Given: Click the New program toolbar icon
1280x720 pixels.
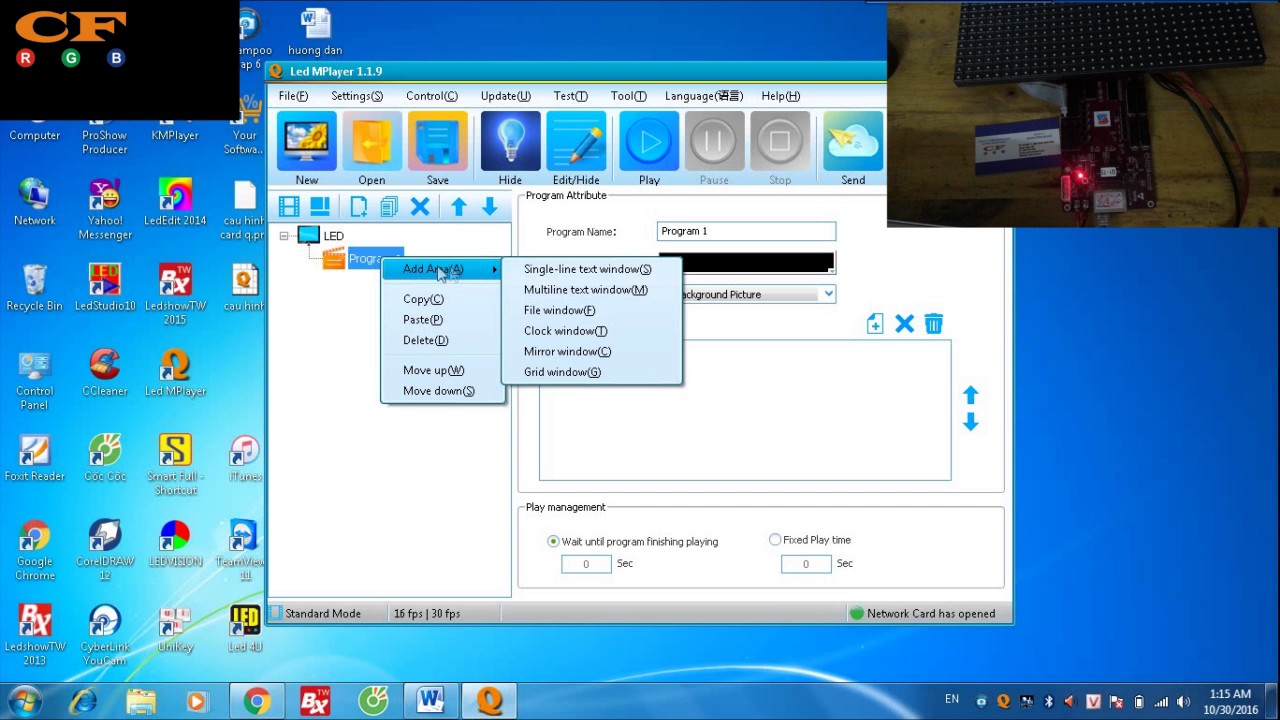Looking at the screenshot, I should point(306,142).
